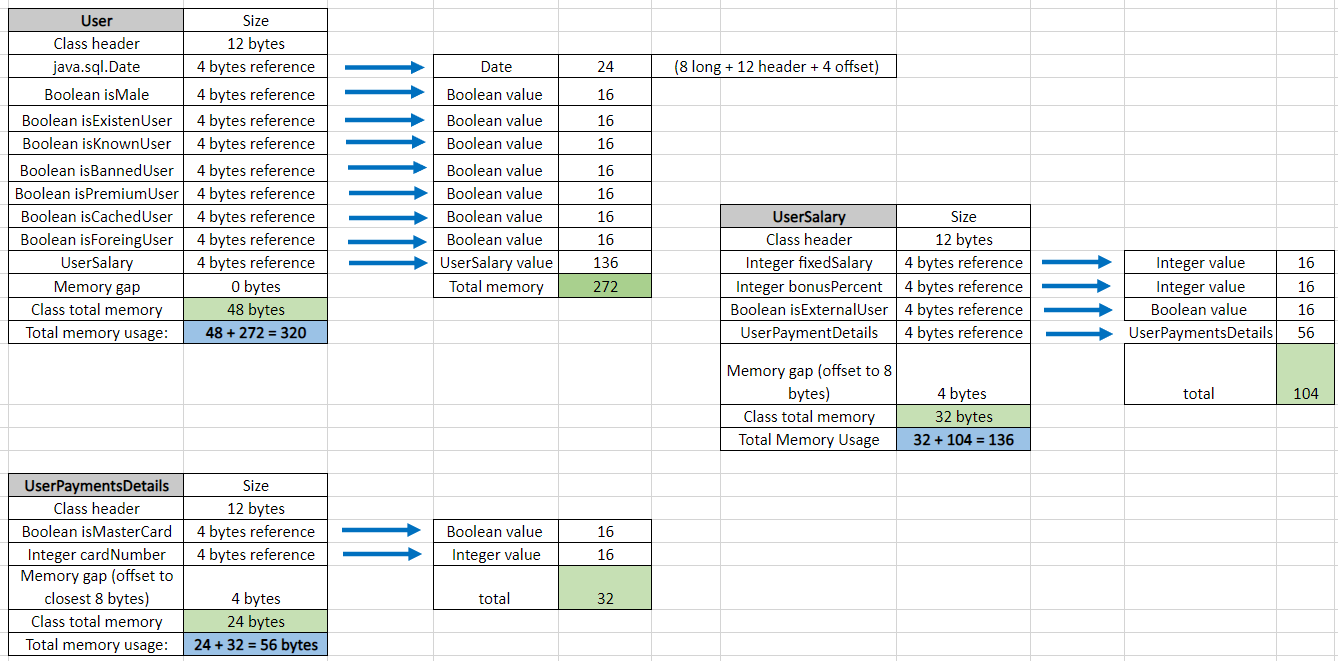Viewport: 1338px width, 661px height.
Task: Click the arrow beside Boolean isMale
Action: point(385,93)
